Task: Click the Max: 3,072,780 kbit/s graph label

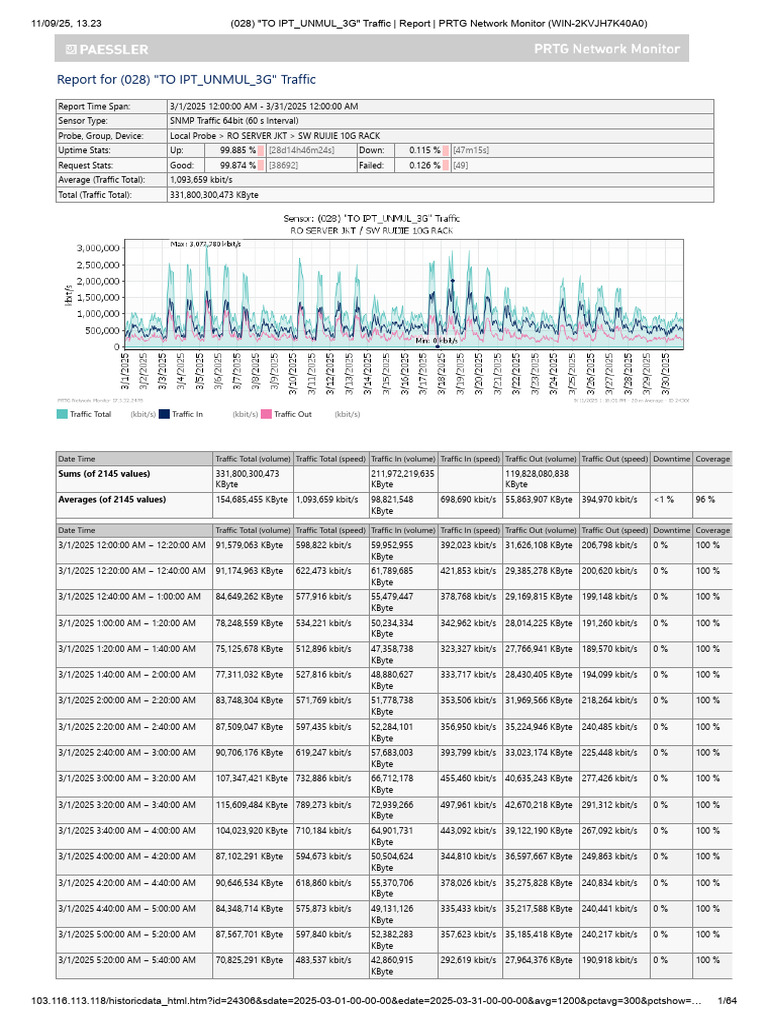Action: (x=206, y=244)
